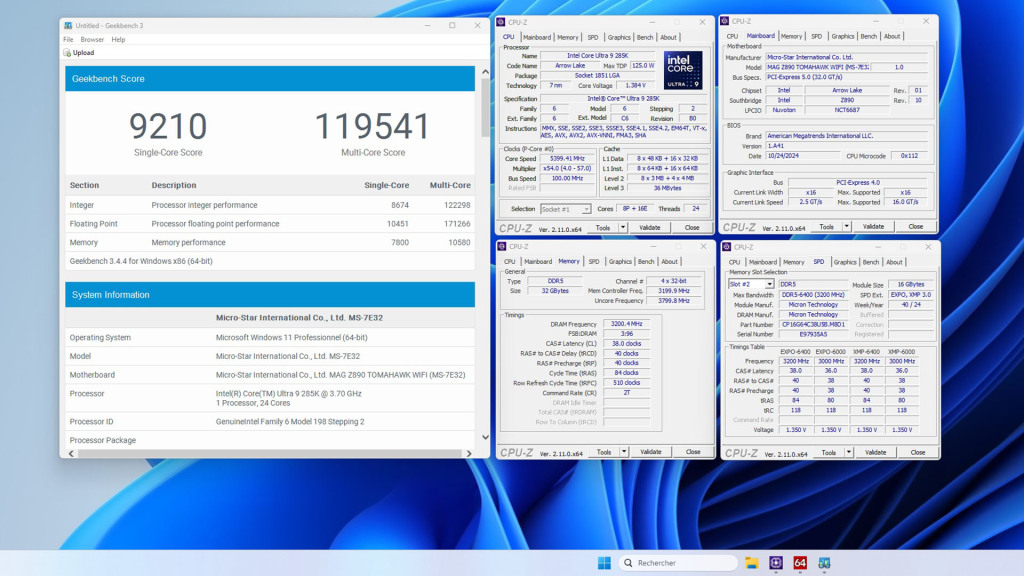Click CPU-Z icon in Mainboard window title
1024x576 pixels.
click(x=724, y=21)
